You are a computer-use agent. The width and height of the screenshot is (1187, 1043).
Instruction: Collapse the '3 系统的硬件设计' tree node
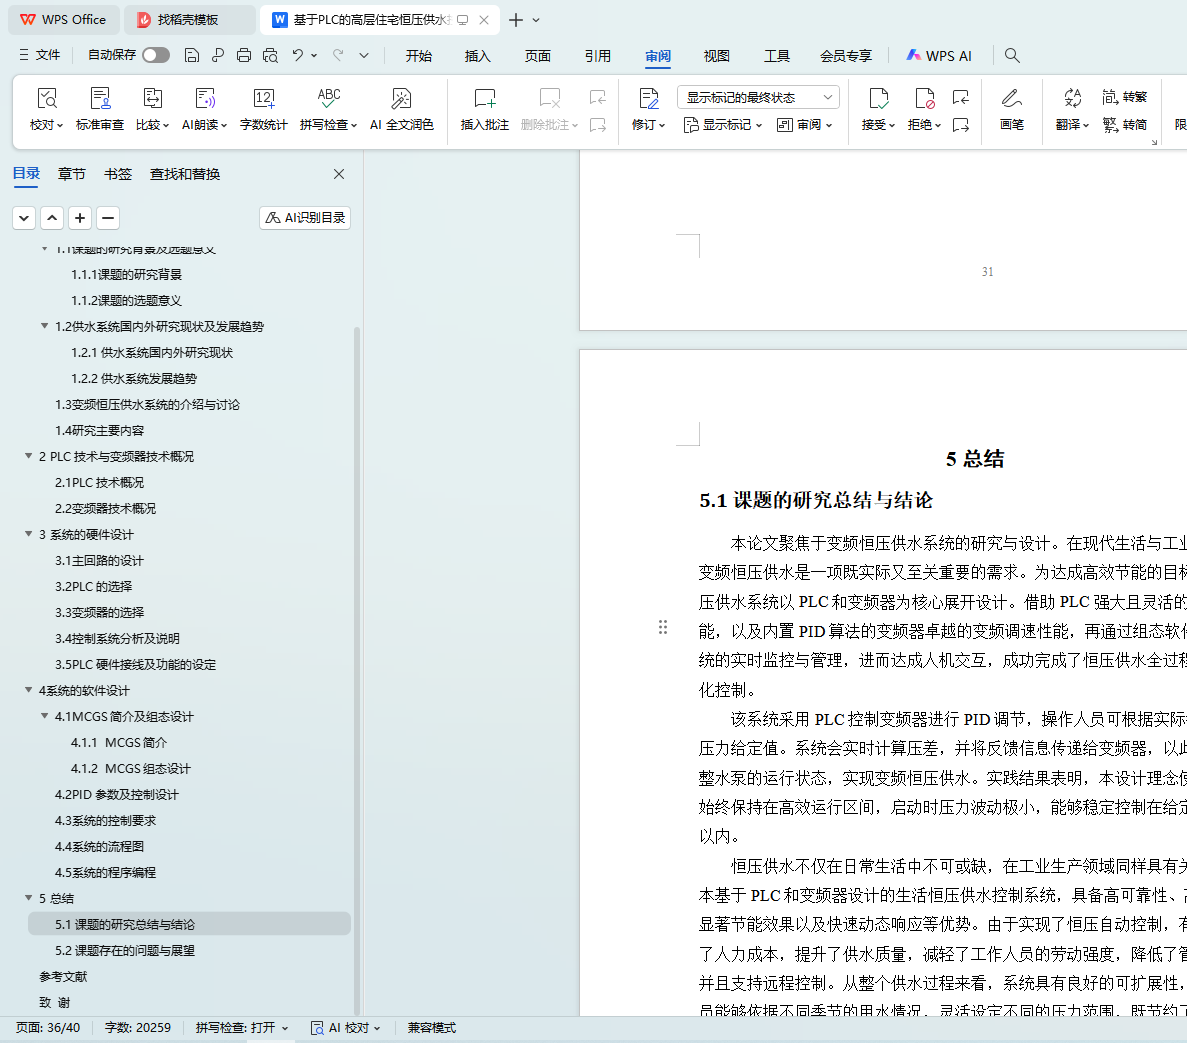coord(29,534)
